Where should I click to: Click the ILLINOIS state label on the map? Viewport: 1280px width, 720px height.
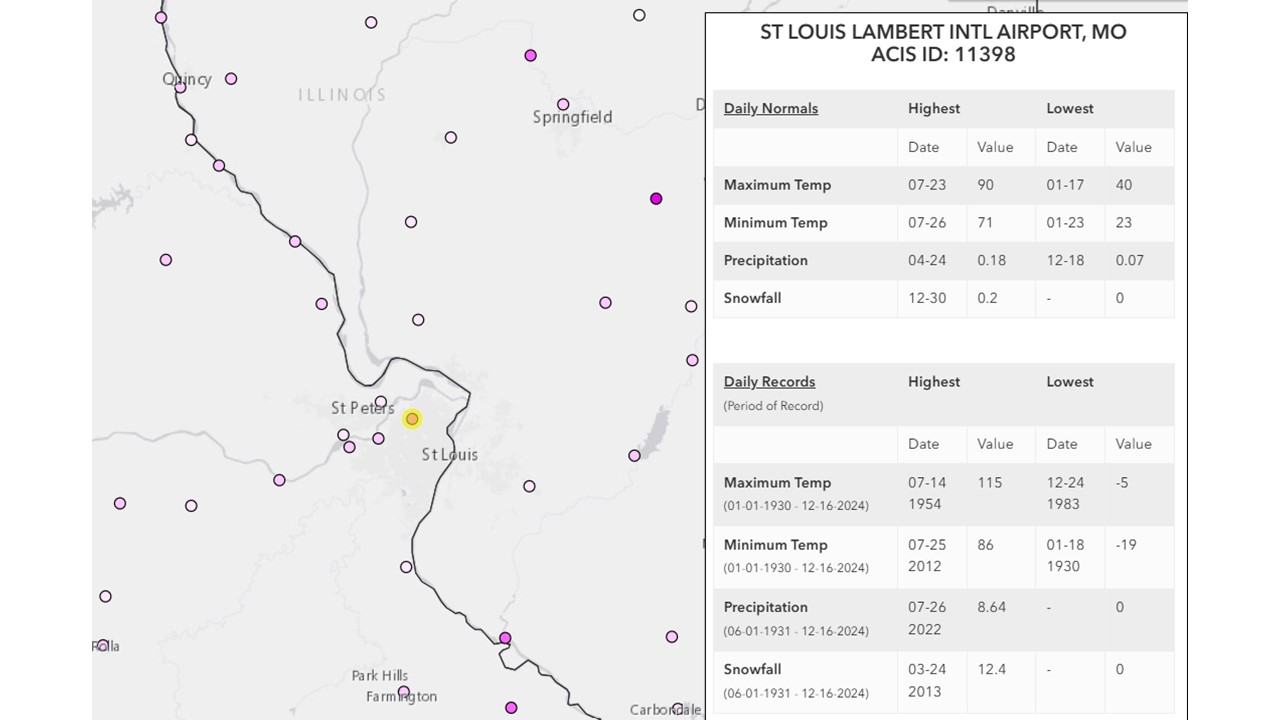342,95
